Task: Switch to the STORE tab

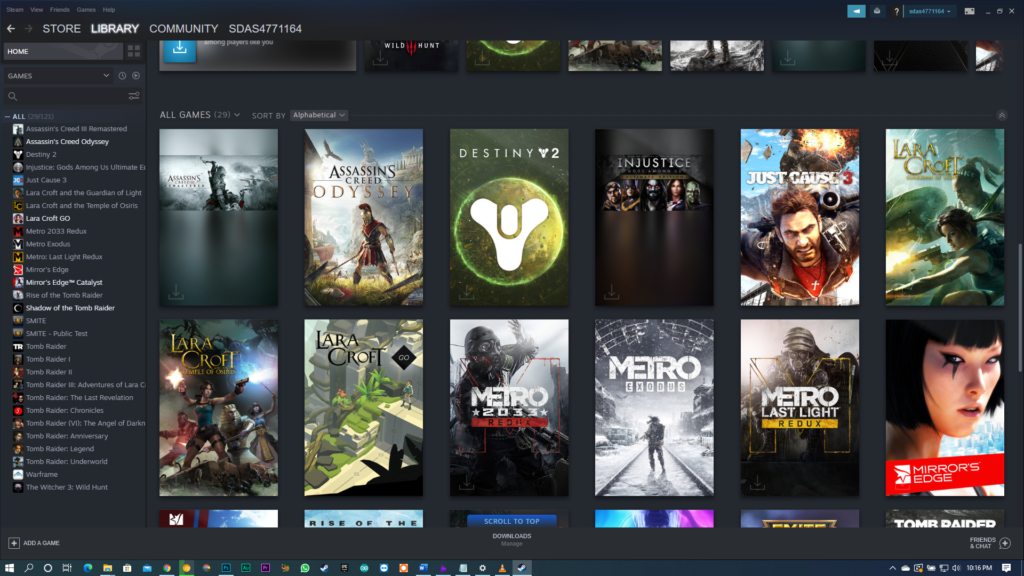Action: [61, 29]
